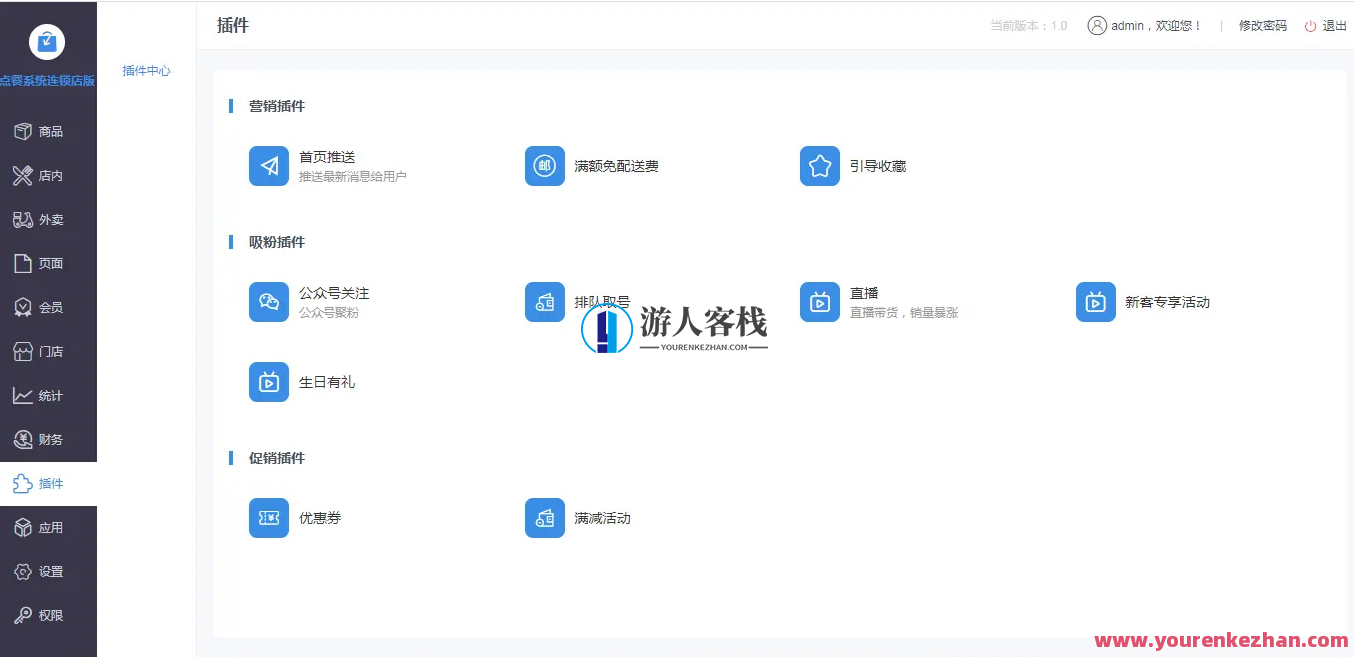Open the 财务 finance sidebar icon

23,439
